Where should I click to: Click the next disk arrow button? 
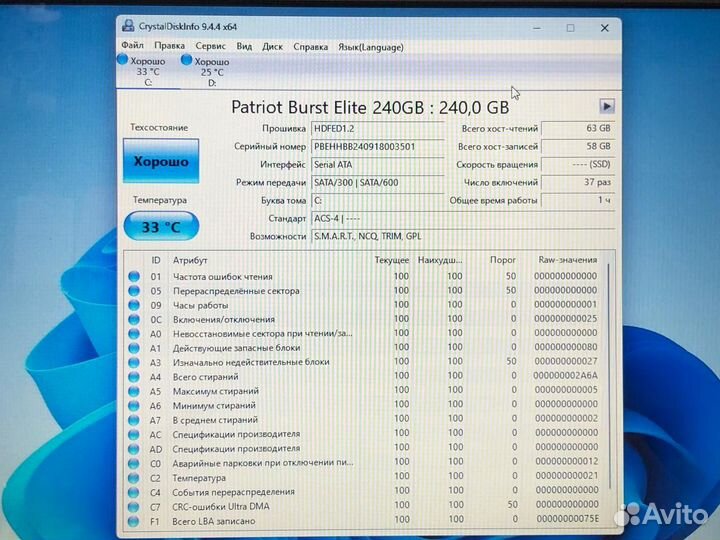[607, 107]
